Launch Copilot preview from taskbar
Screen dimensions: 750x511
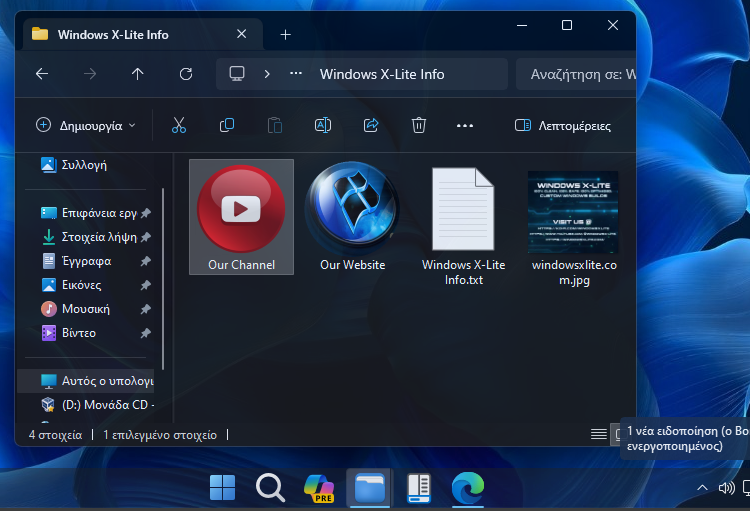click(x=320, y=488)
